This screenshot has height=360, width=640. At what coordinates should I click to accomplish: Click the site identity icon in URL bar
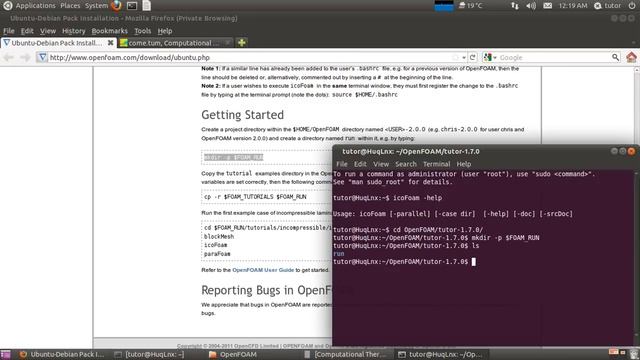pos(42,58)
